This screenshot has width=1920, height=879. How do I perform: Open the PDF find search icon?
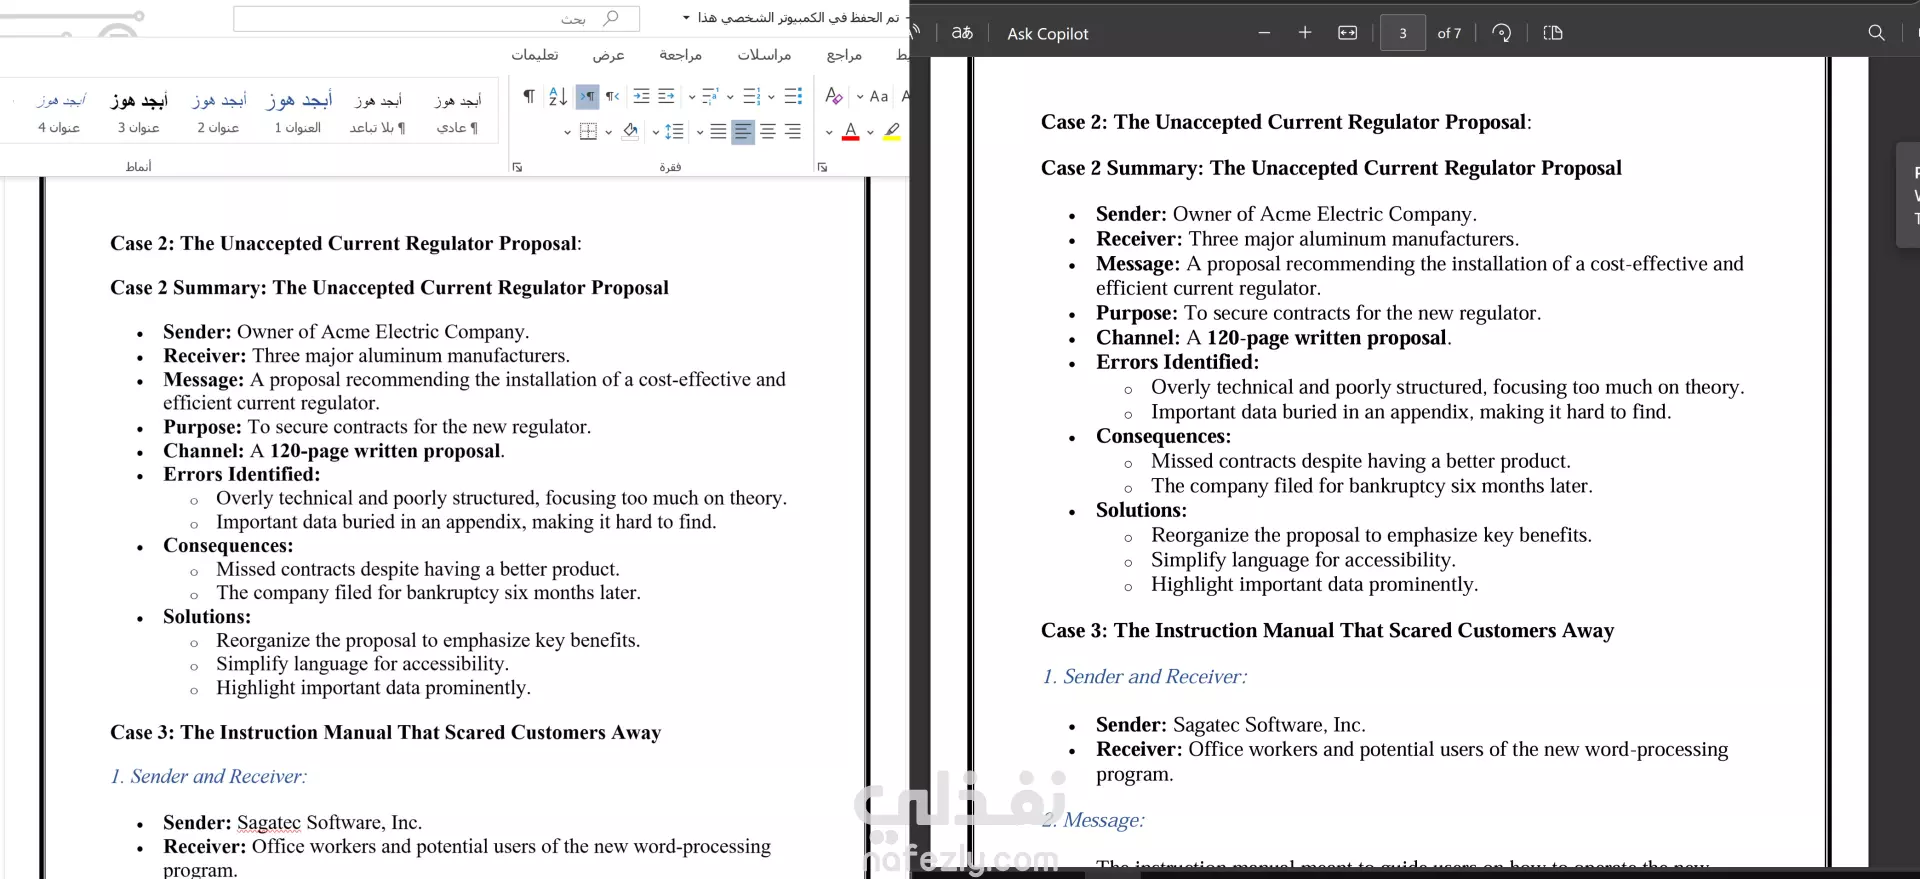[x=1876, y=33]
